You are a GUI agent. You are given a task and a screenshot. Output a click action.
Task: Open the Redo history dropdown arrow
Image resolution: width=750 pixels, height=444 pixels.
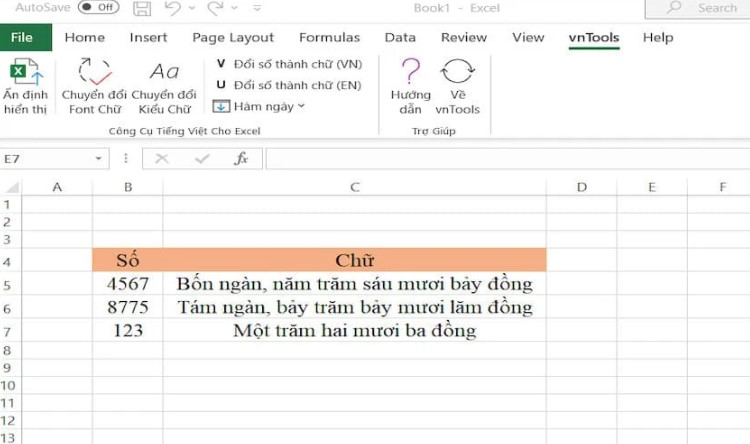pos(234,8)
